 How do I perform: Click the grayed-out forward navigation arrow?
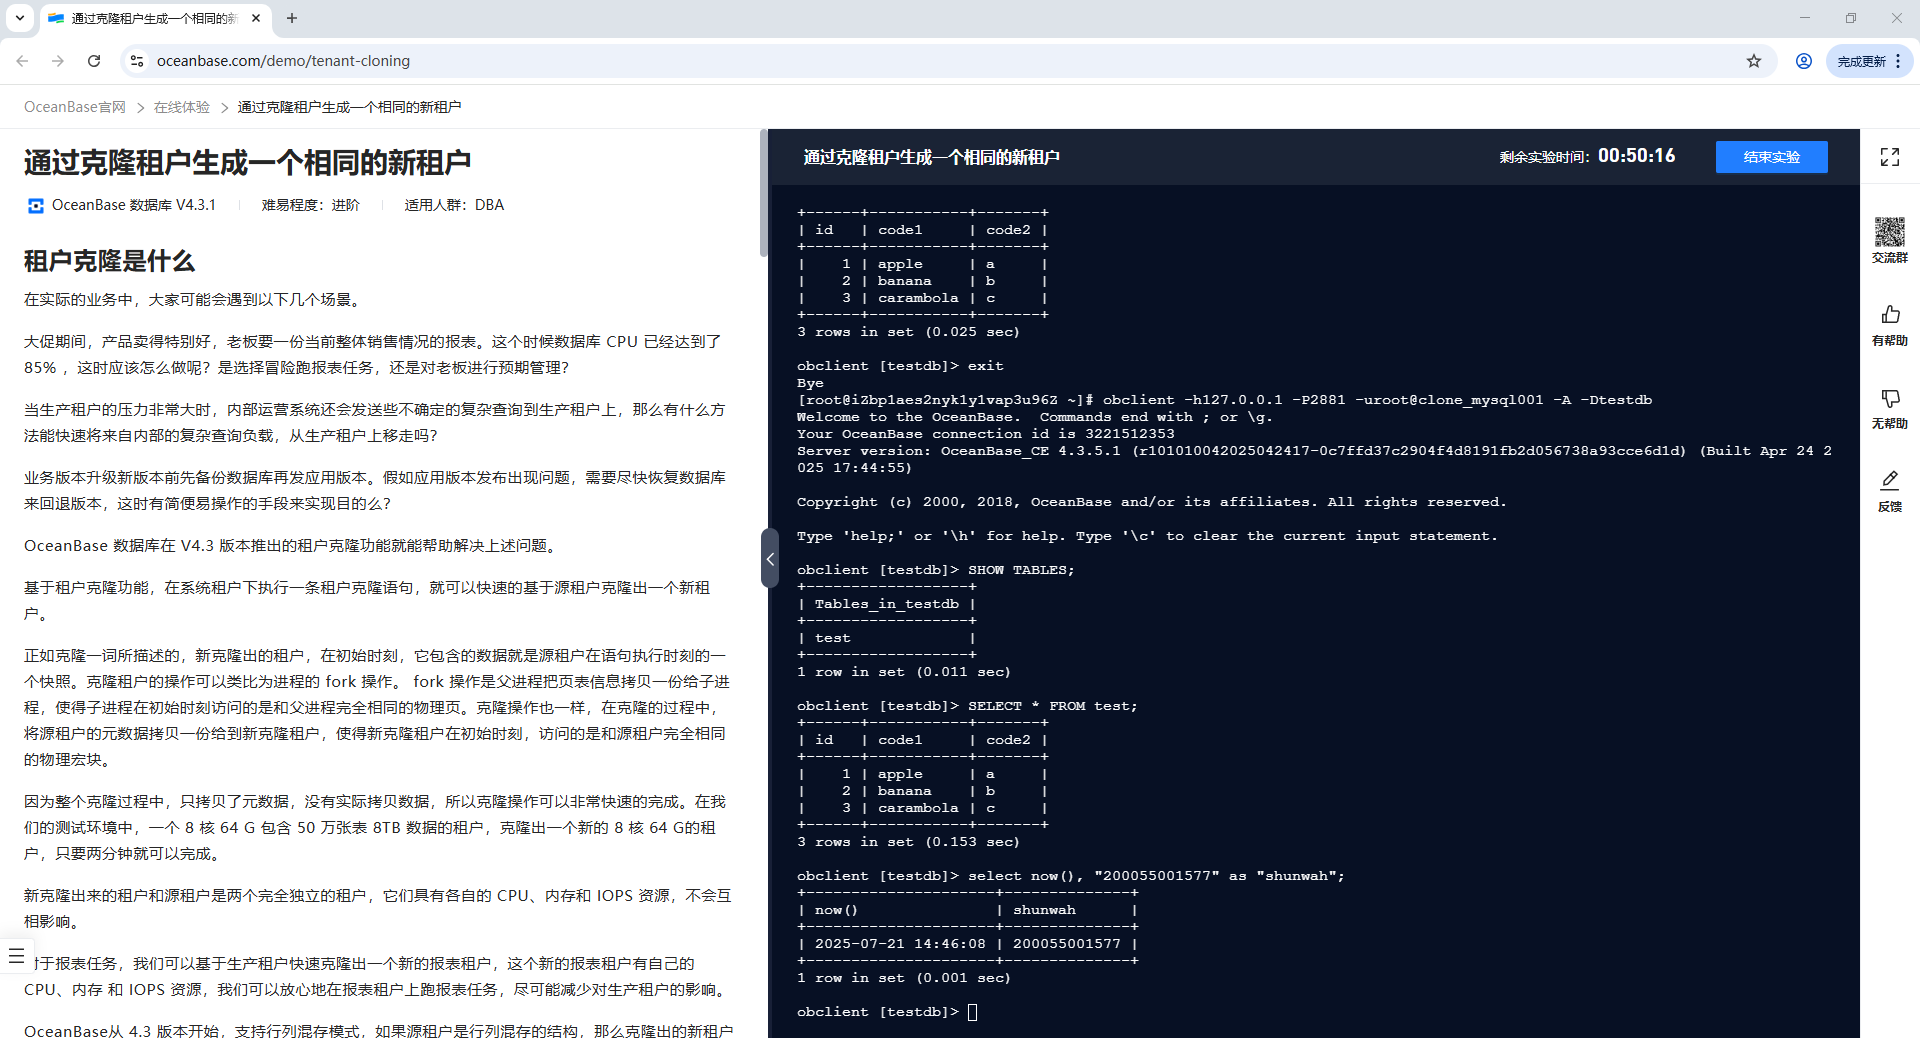[58, 61]
